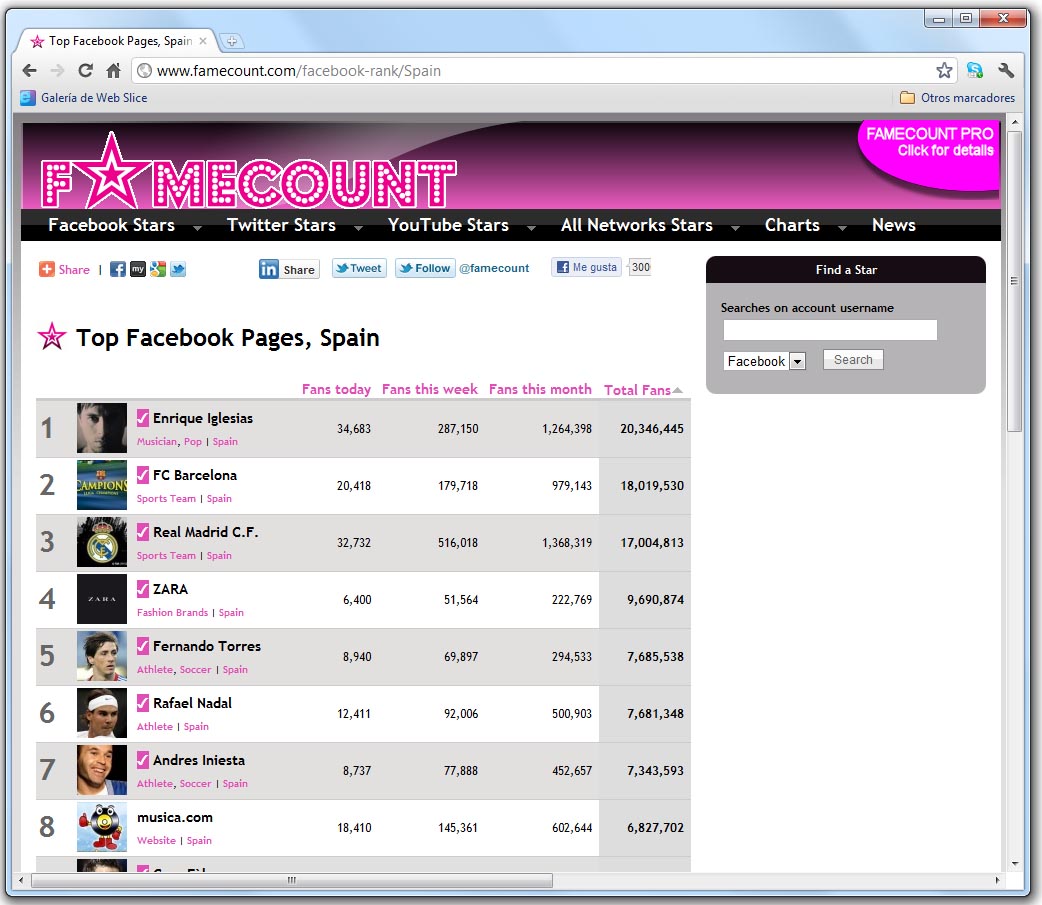This screenshot has width=1042, height=905.
Task: Click the username search input field
Action: (830, 330)
